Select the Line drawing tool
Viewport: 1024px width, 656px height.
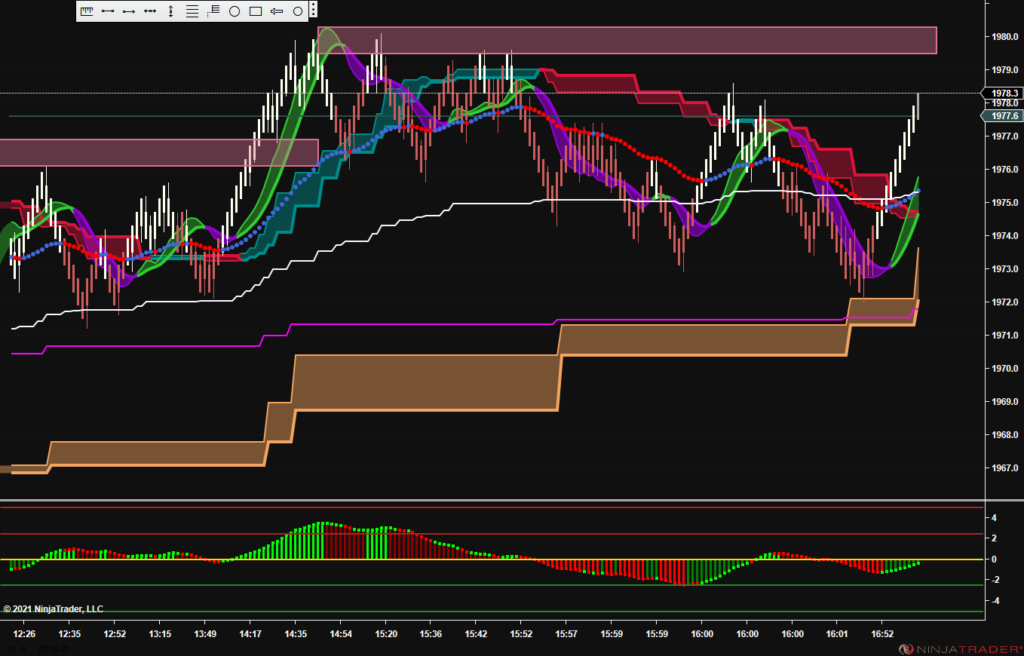pos(108,11)
